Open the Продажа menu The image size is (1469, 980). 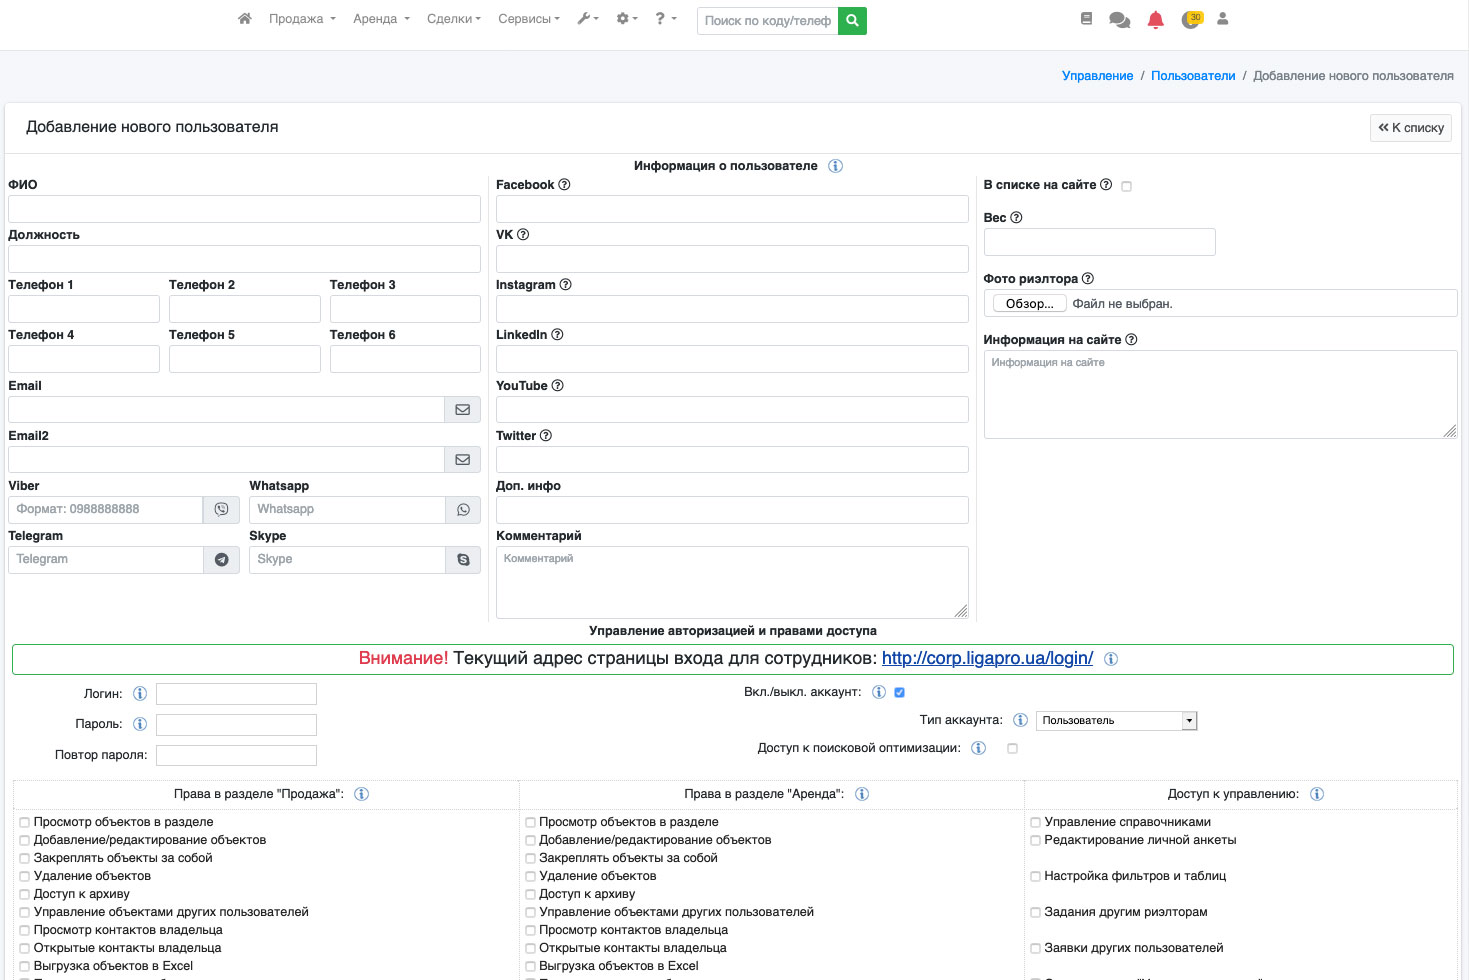tap(301, 19)
